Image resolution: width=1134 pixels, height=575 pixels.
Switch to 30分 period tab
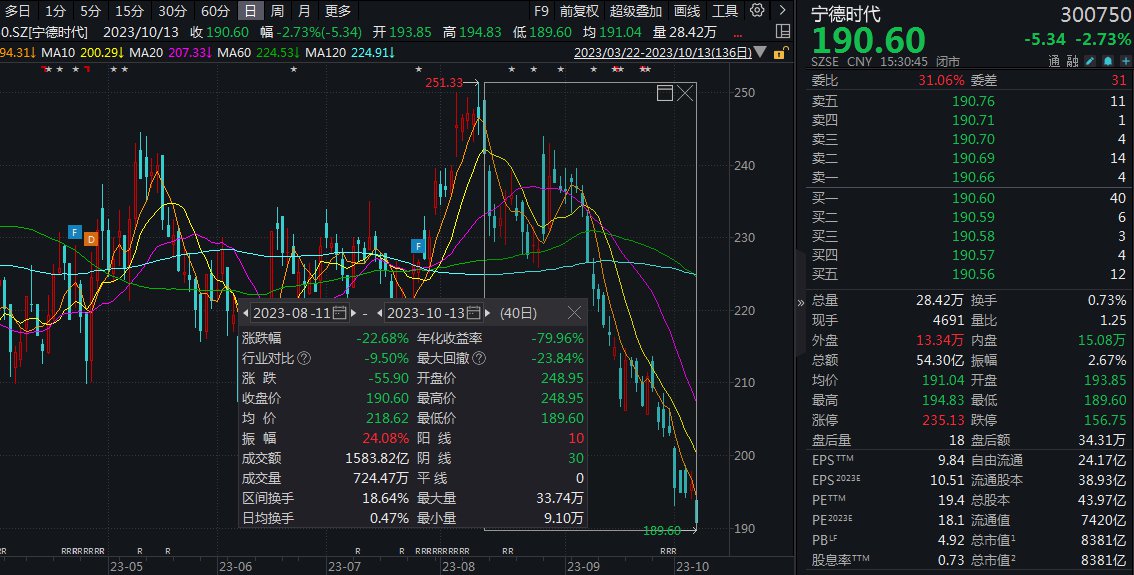(x=172, y=11)
